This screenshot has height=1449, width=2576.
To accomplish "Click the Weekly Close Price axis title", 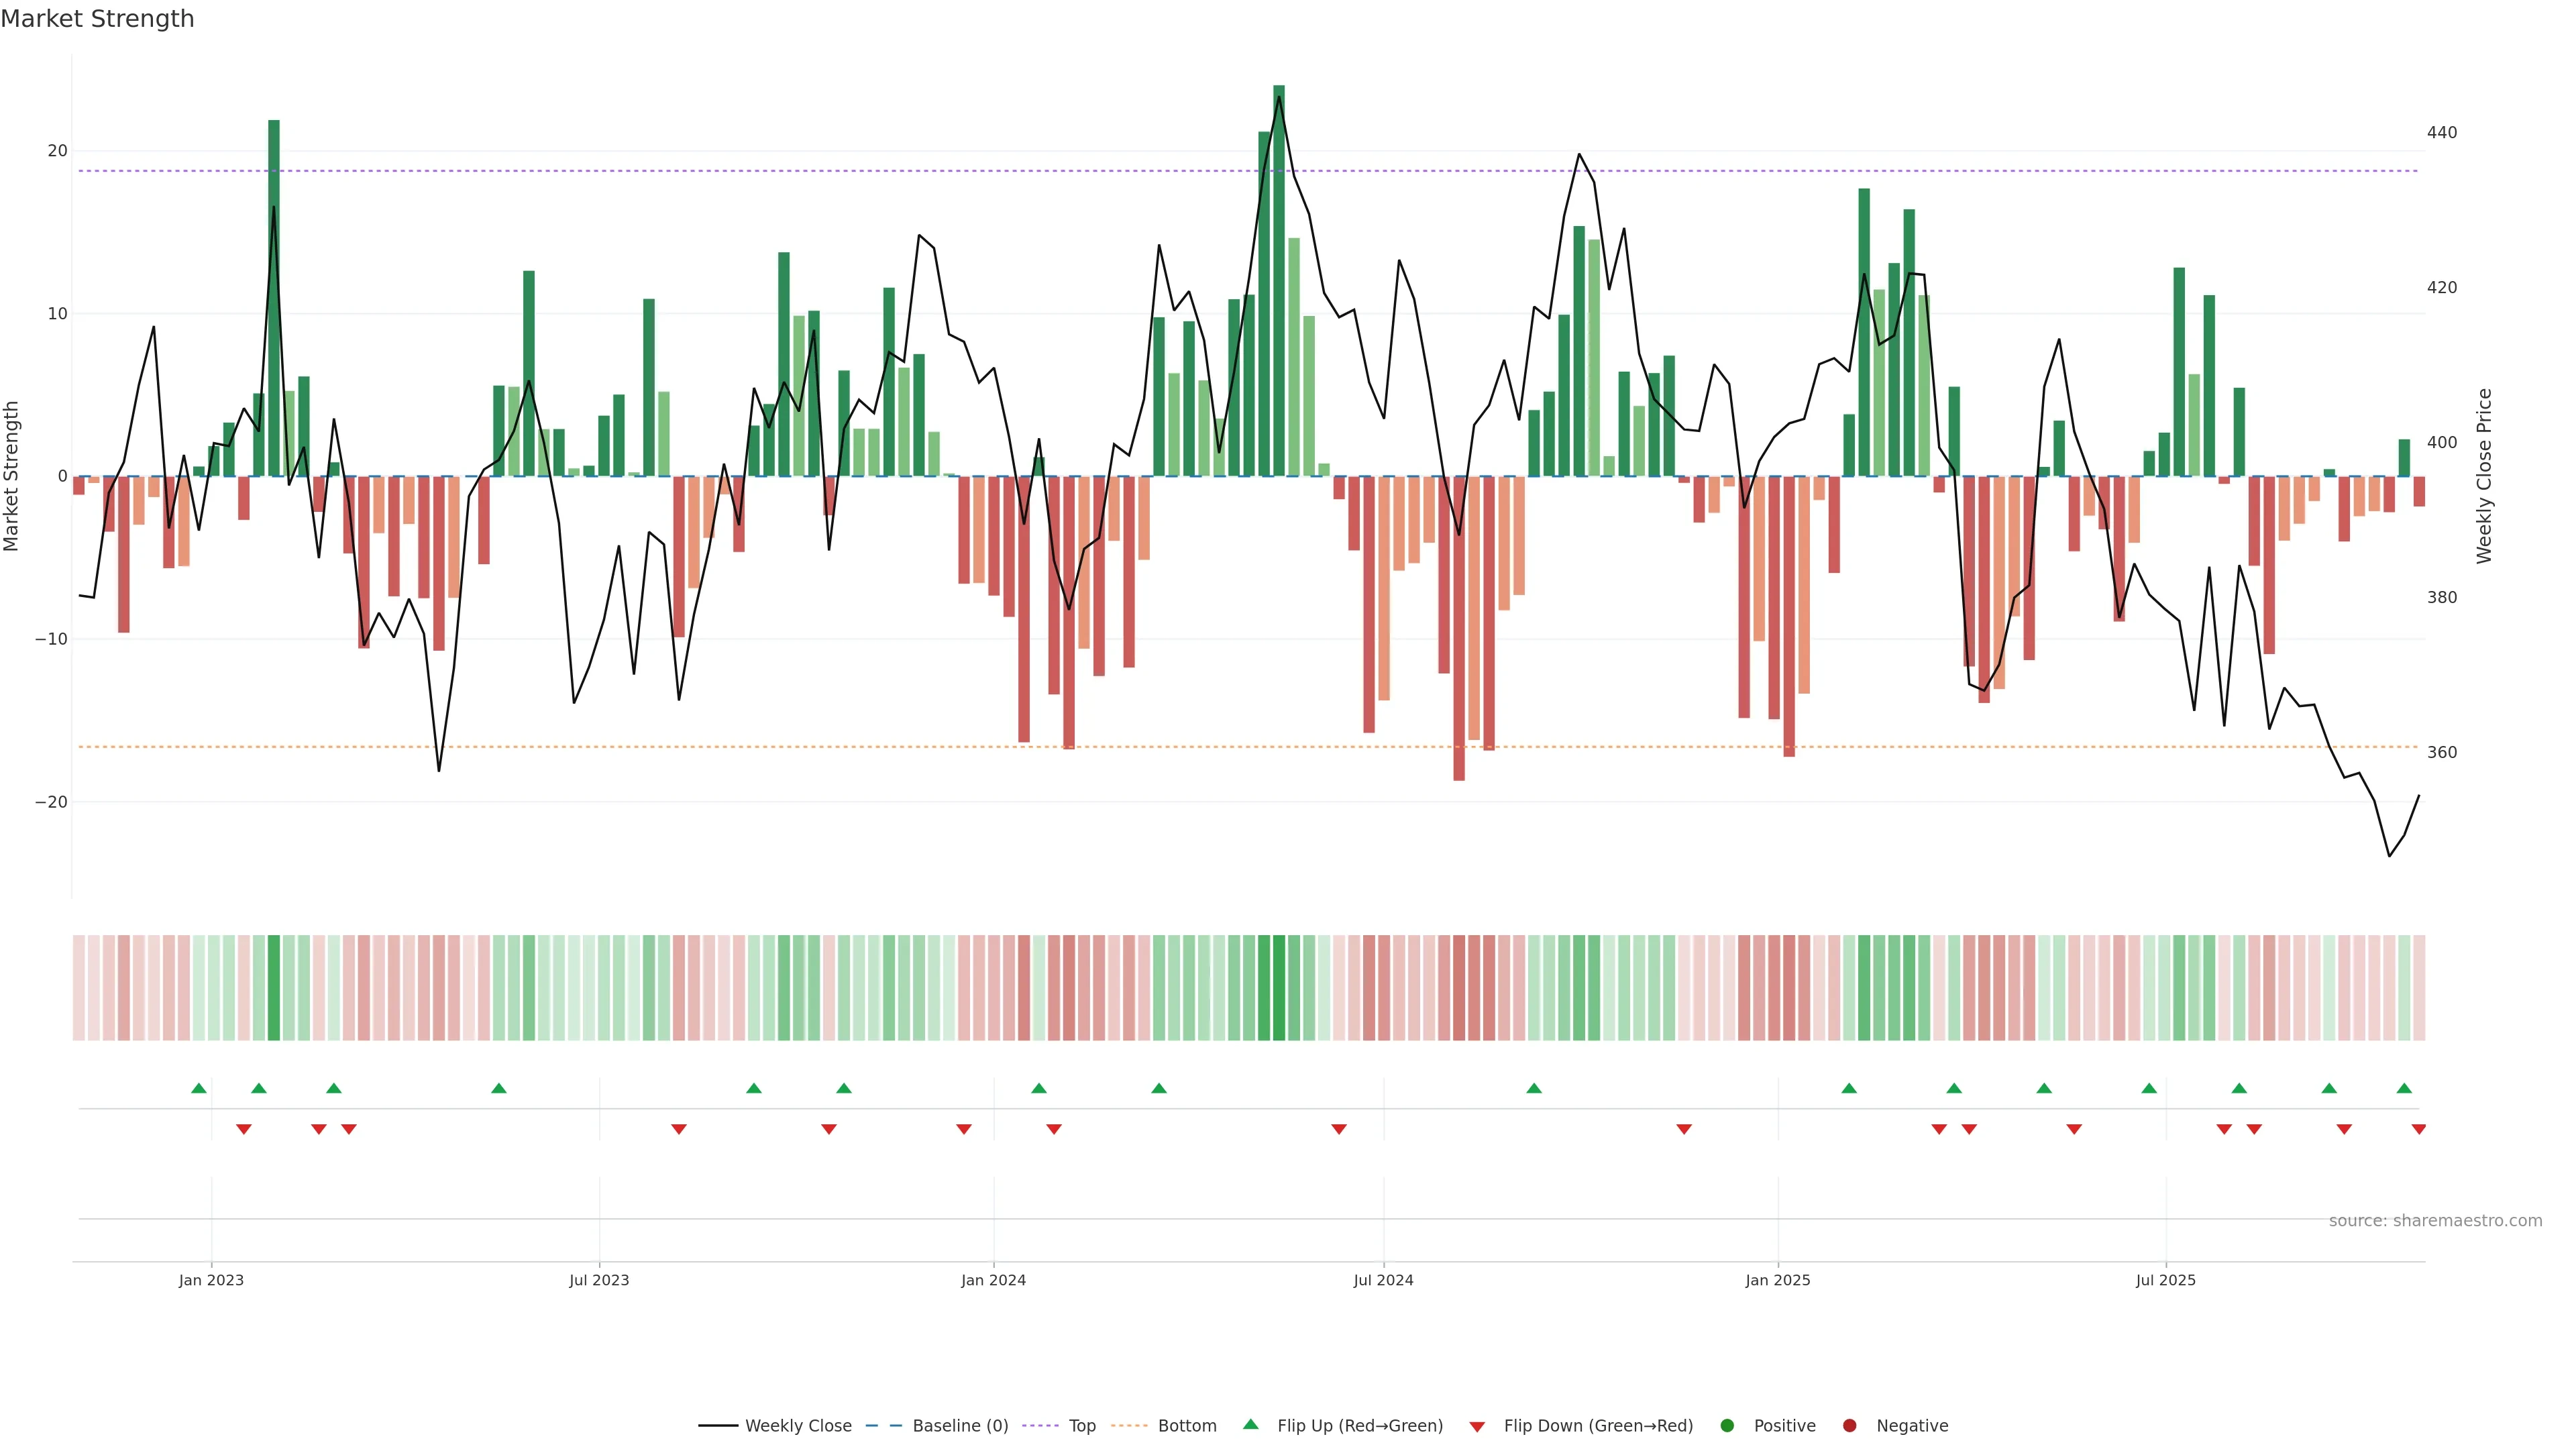I will [x=2484, y=476].
